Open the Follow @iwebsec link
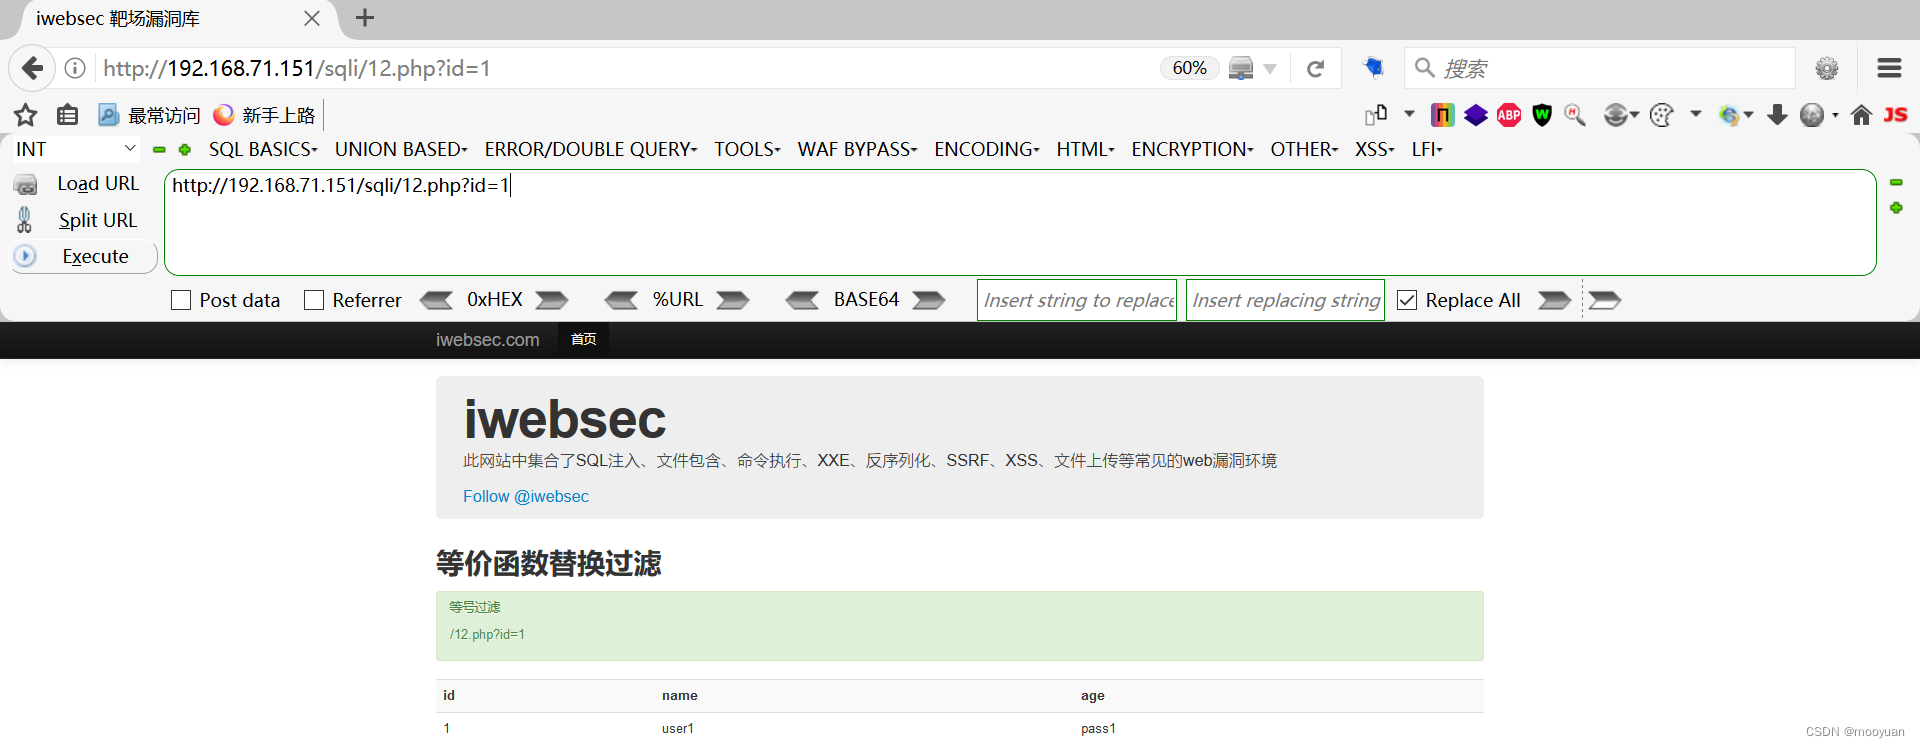Image resolution: width=1920 pixels, height=748 pixels. (526, 496)
